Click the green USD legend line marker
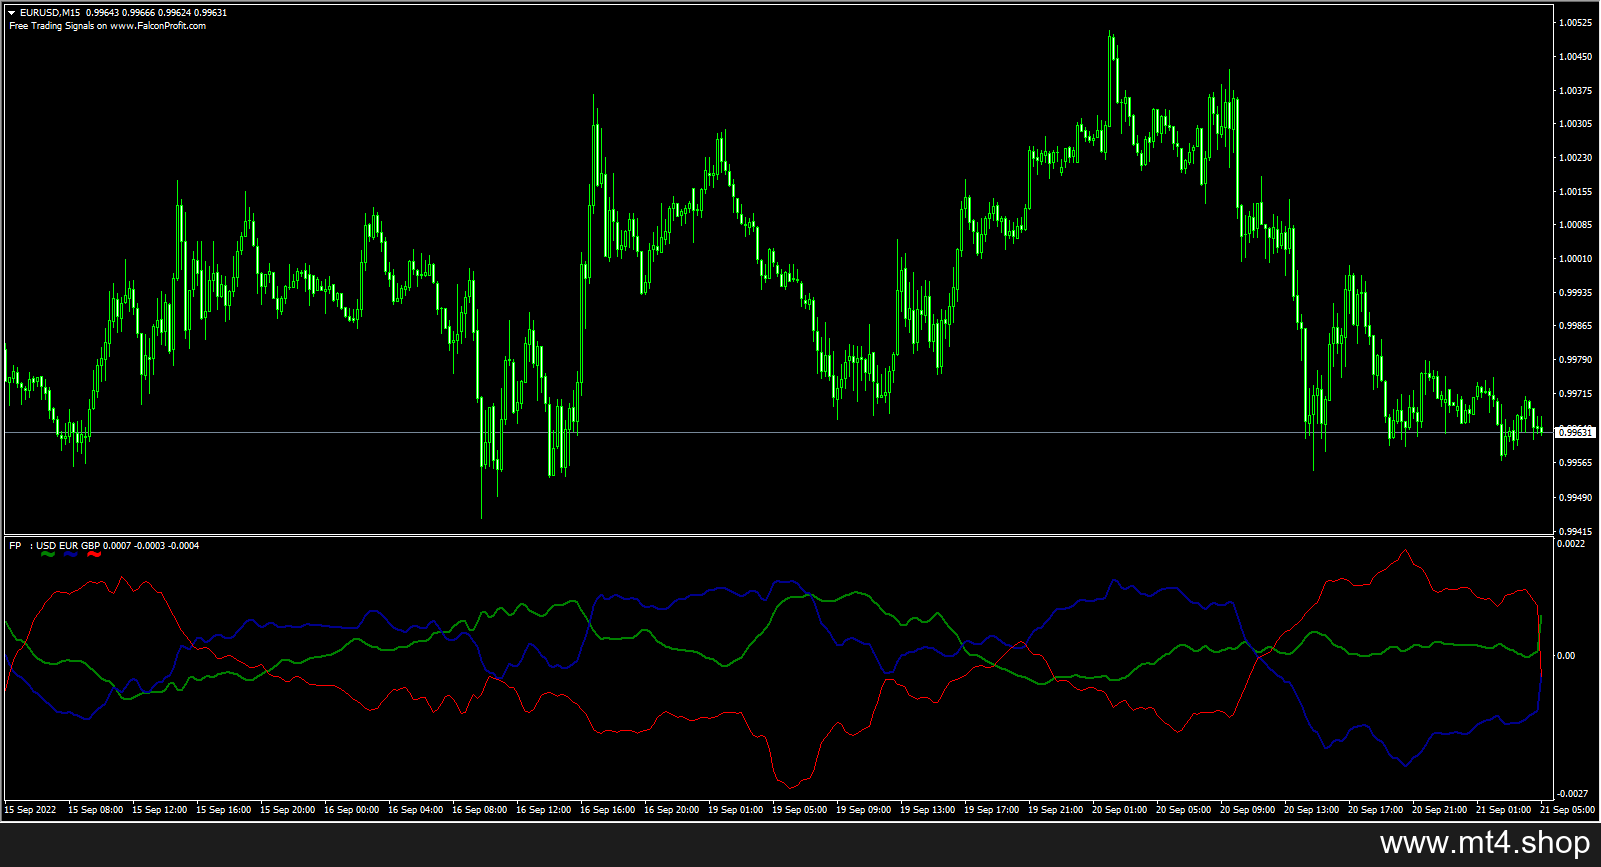The image size is (1601, 867). 47,554
